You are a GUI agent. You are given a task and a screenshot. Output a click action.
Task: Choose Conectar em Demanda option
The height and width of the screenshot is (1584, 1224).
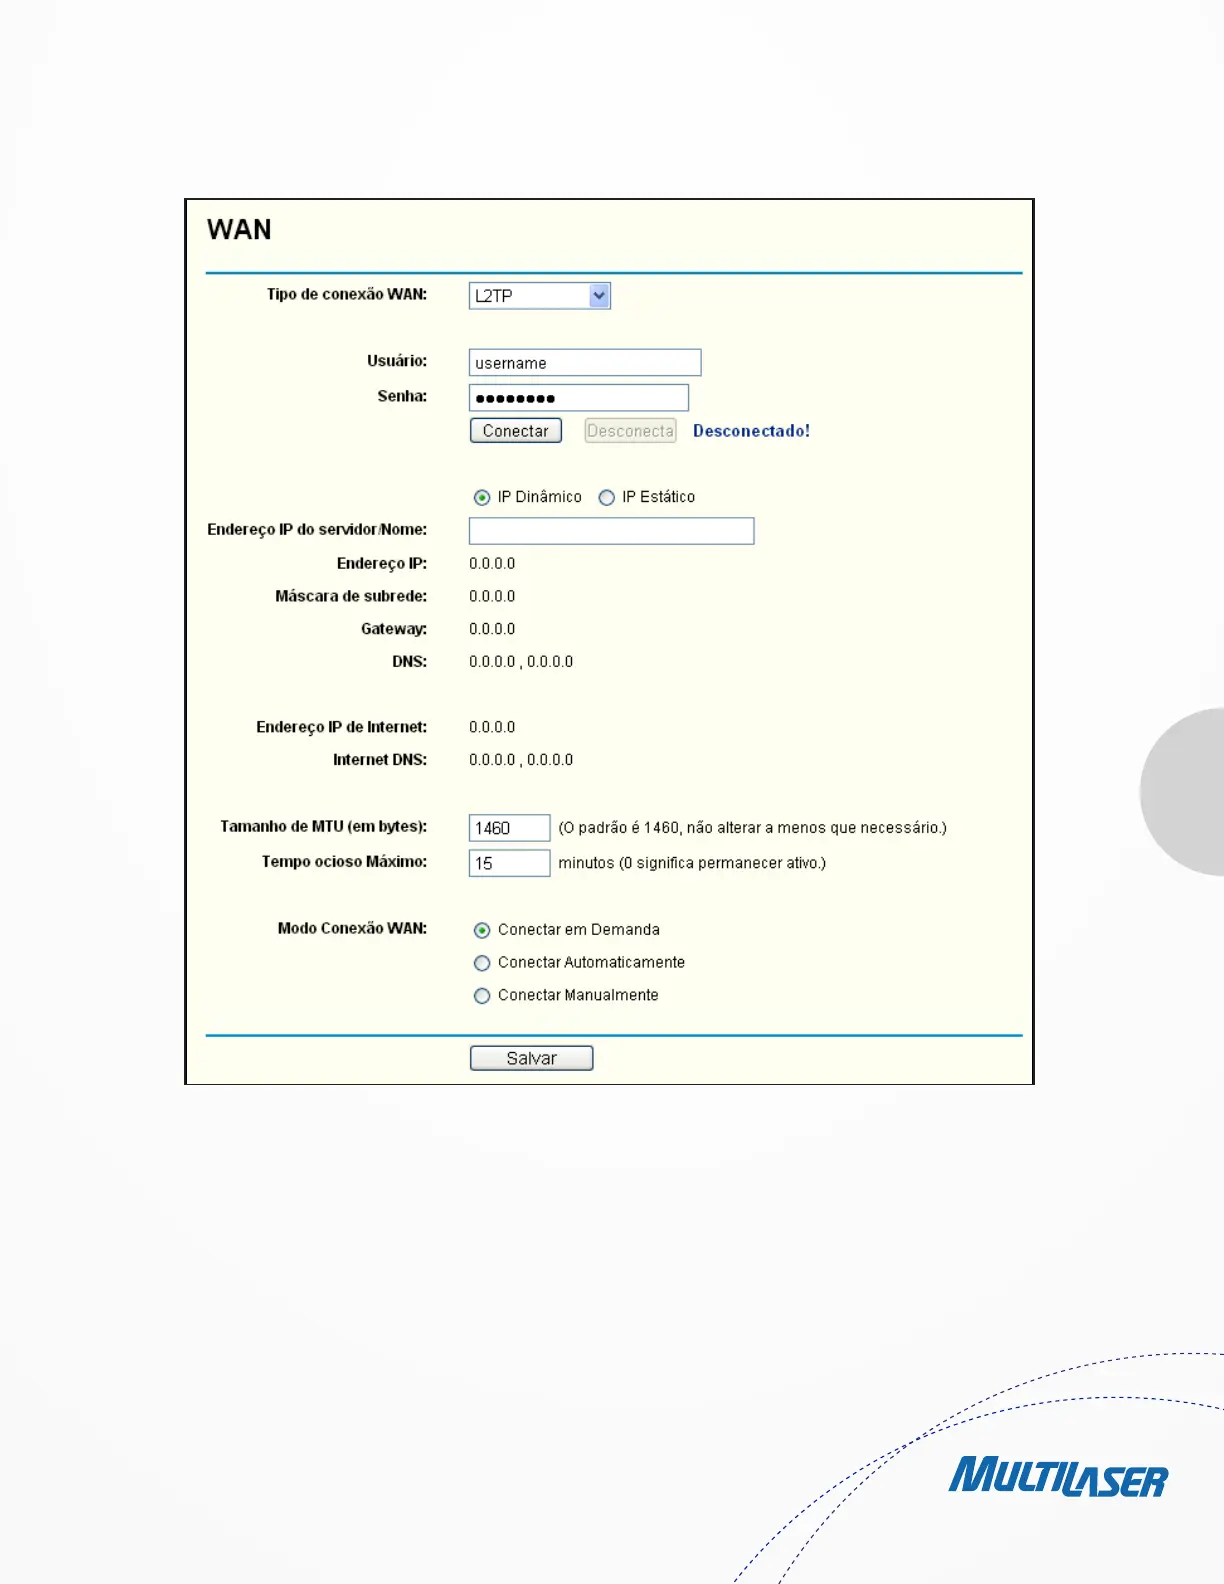coord(482,930)
